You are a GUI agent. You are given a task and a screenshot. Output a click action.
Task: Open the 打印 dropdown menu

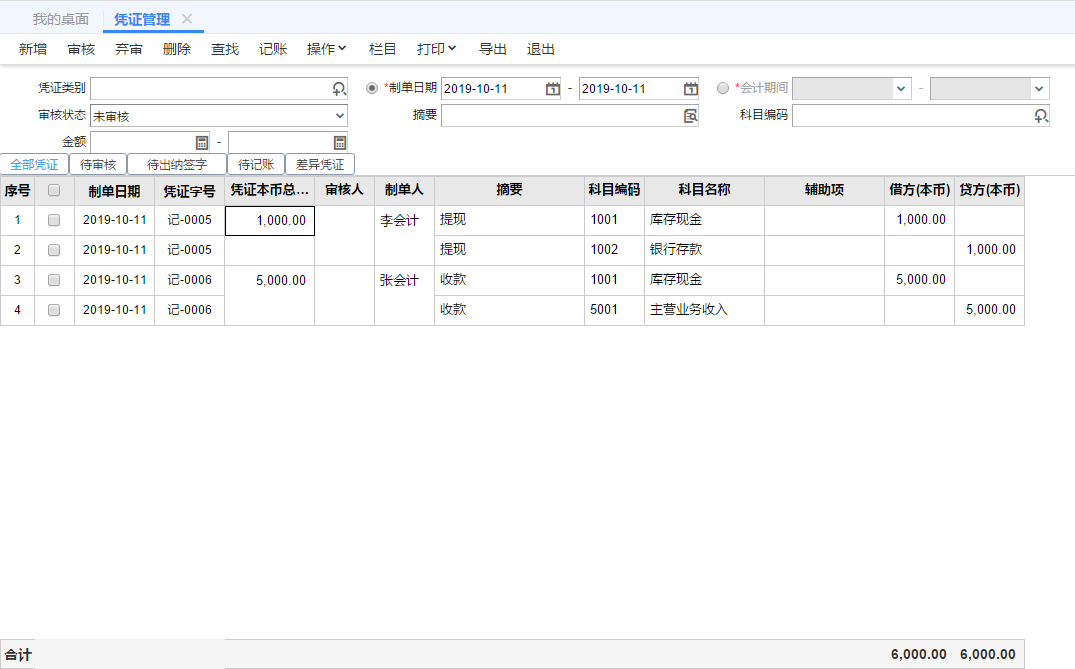point(436,49)
